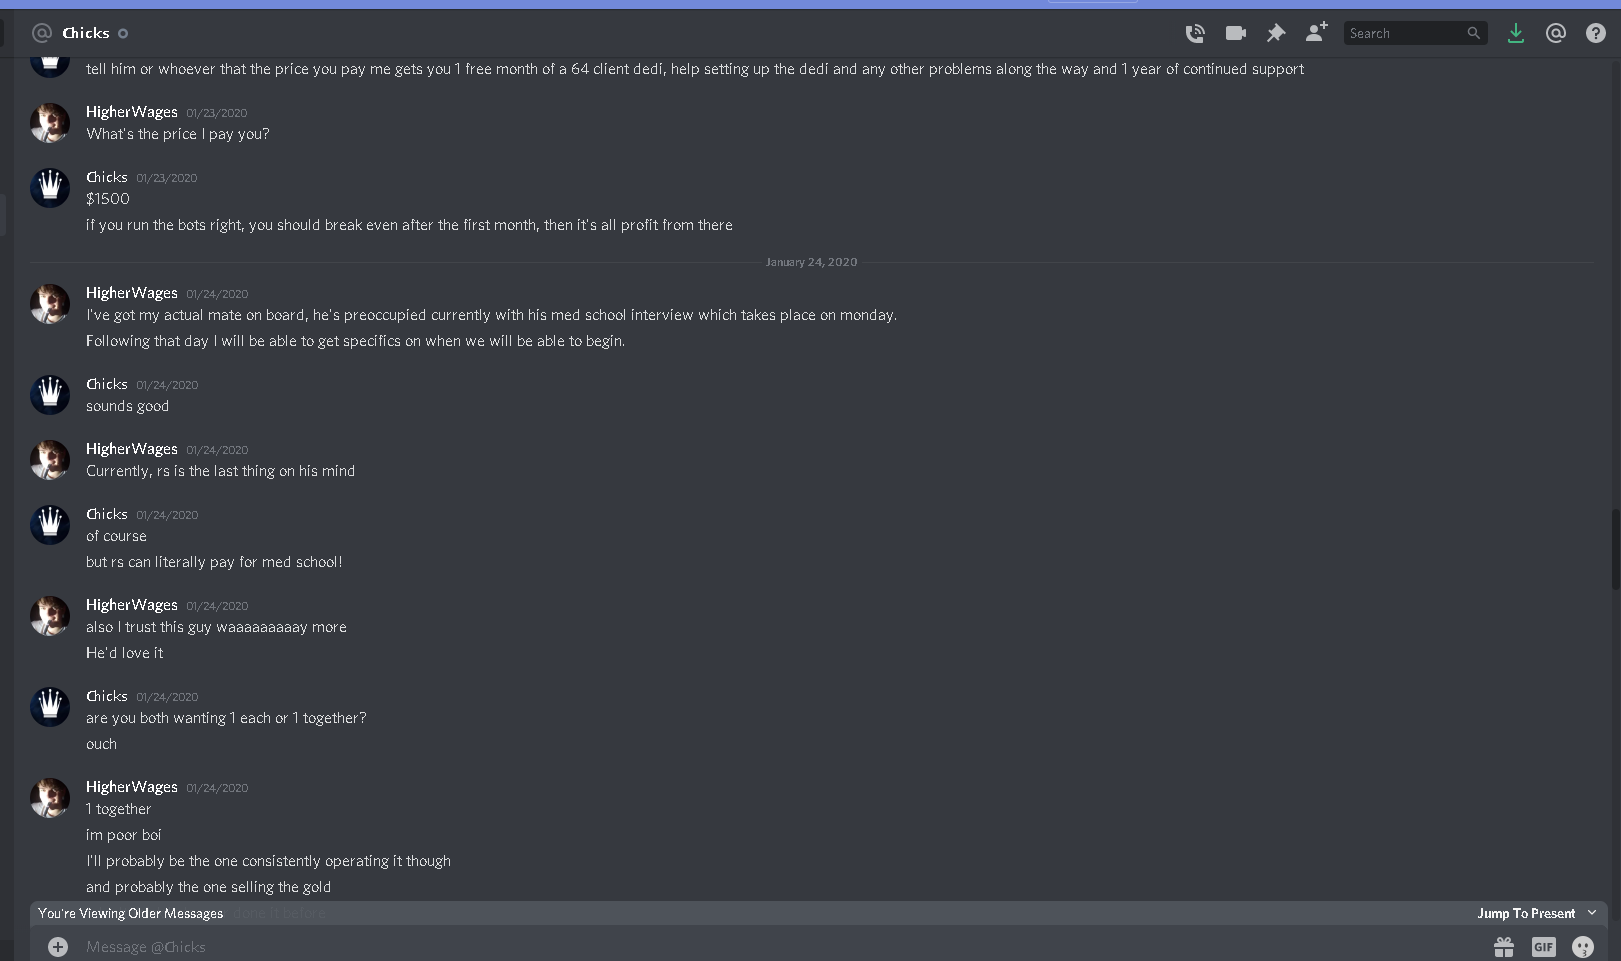The image size is (1621, 961).
Task: Click the chat scrollbar thumb
Action: [x=1615, y=550]
